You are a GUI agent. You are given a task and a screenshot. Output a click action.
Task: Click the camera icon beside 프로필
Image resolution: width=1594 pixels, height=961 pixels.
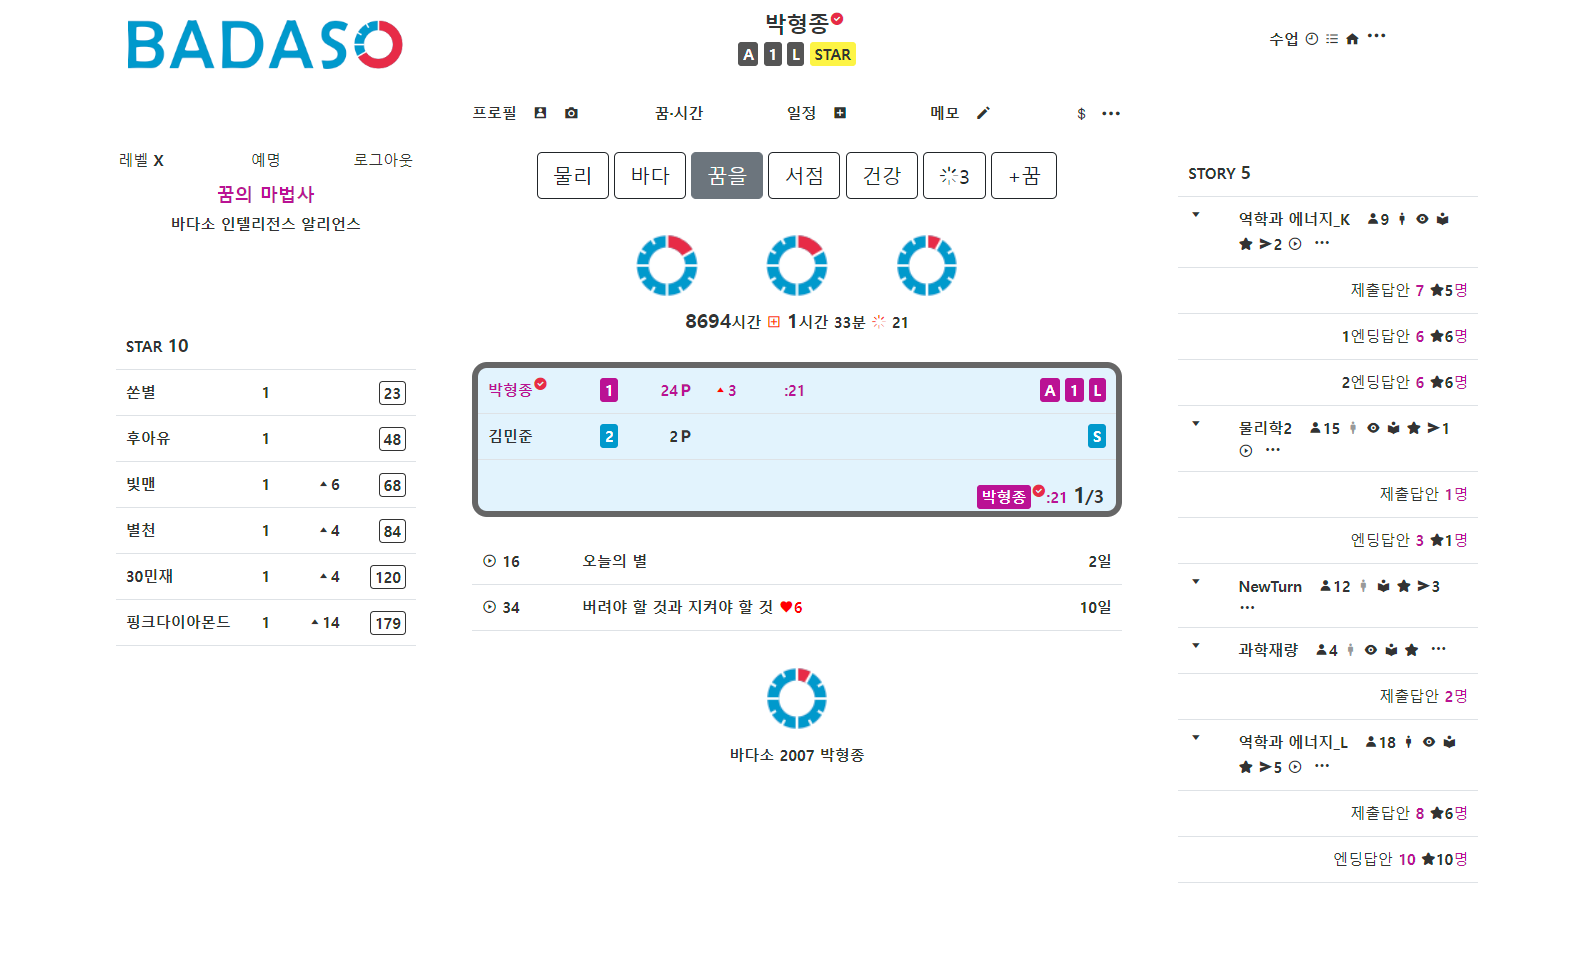tap(571, 113)
